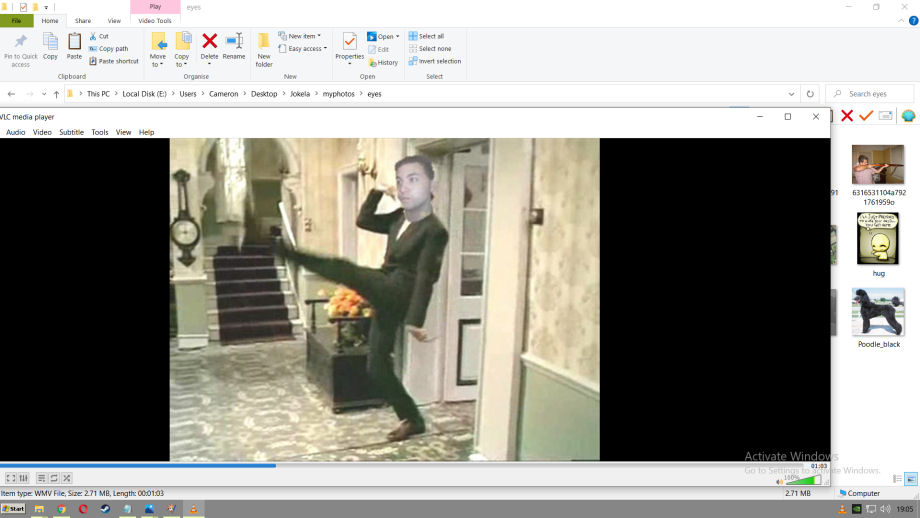The height and width of the screenshot is (518, 920).
Task: Refresh the eyes folder address bar
Action: tap(810, 94)
